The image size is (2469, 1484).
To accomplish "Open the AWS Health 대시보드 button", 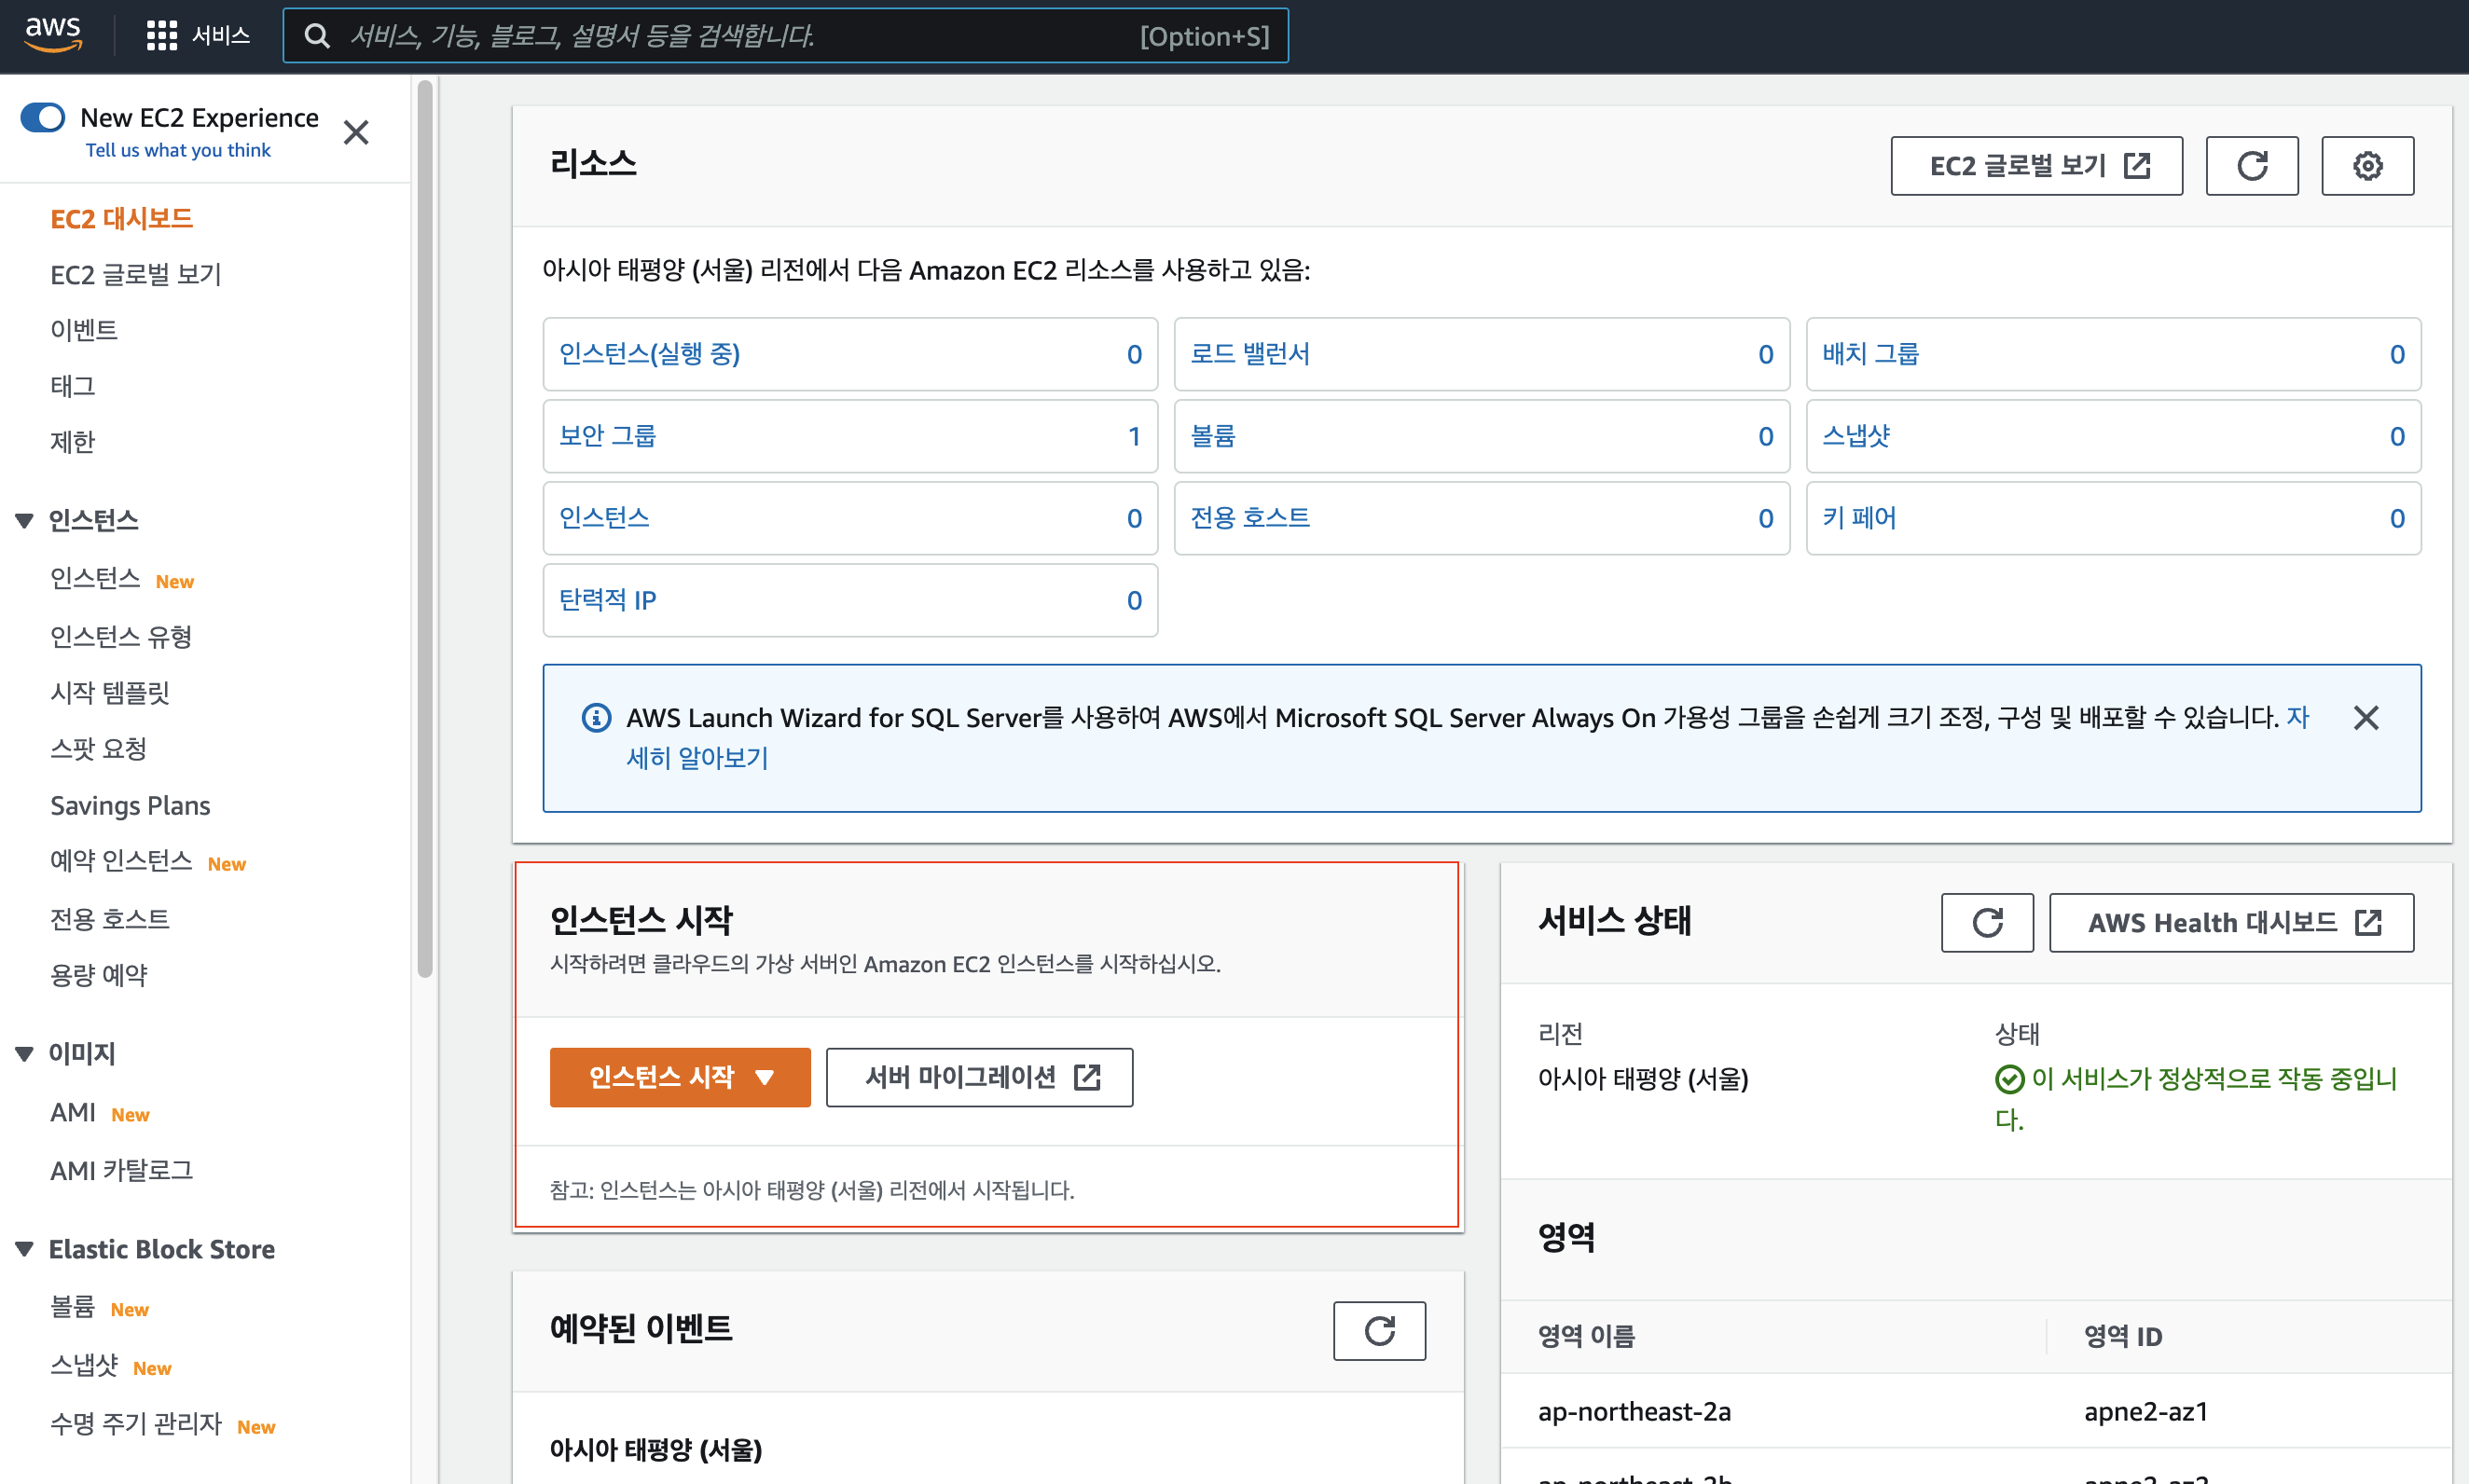I will pos(2230,922).
